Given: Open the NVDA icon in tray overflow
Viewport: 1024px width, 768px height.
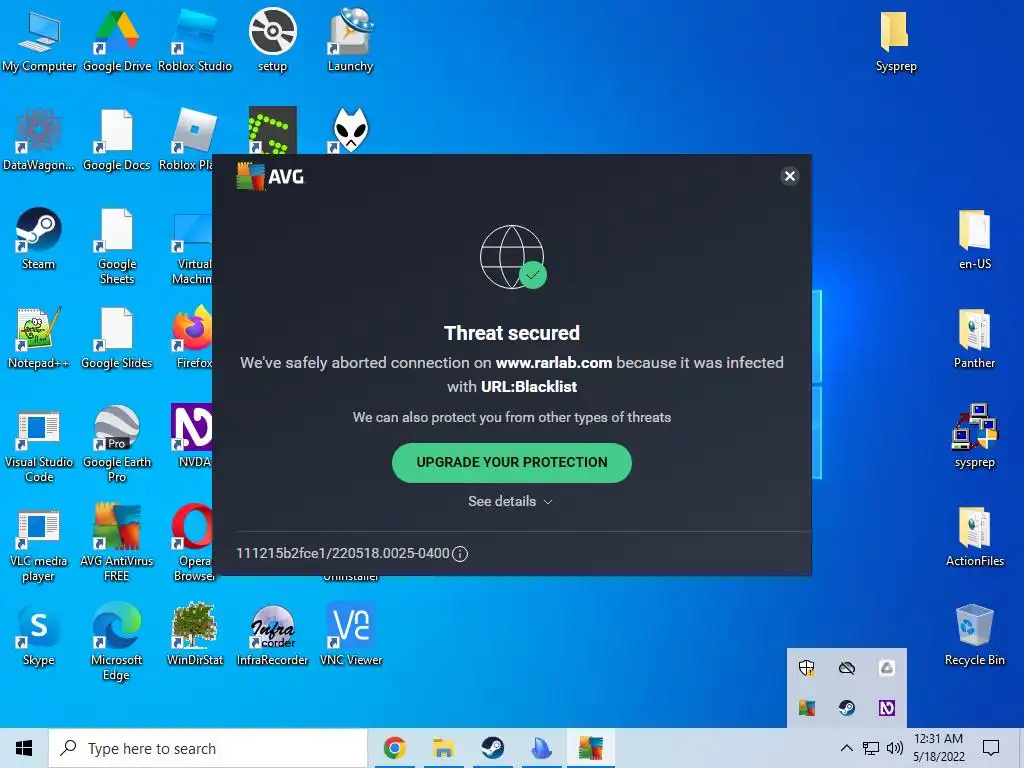Looking at the screenshot, I should pyautogui.click(x=887, y=708).
